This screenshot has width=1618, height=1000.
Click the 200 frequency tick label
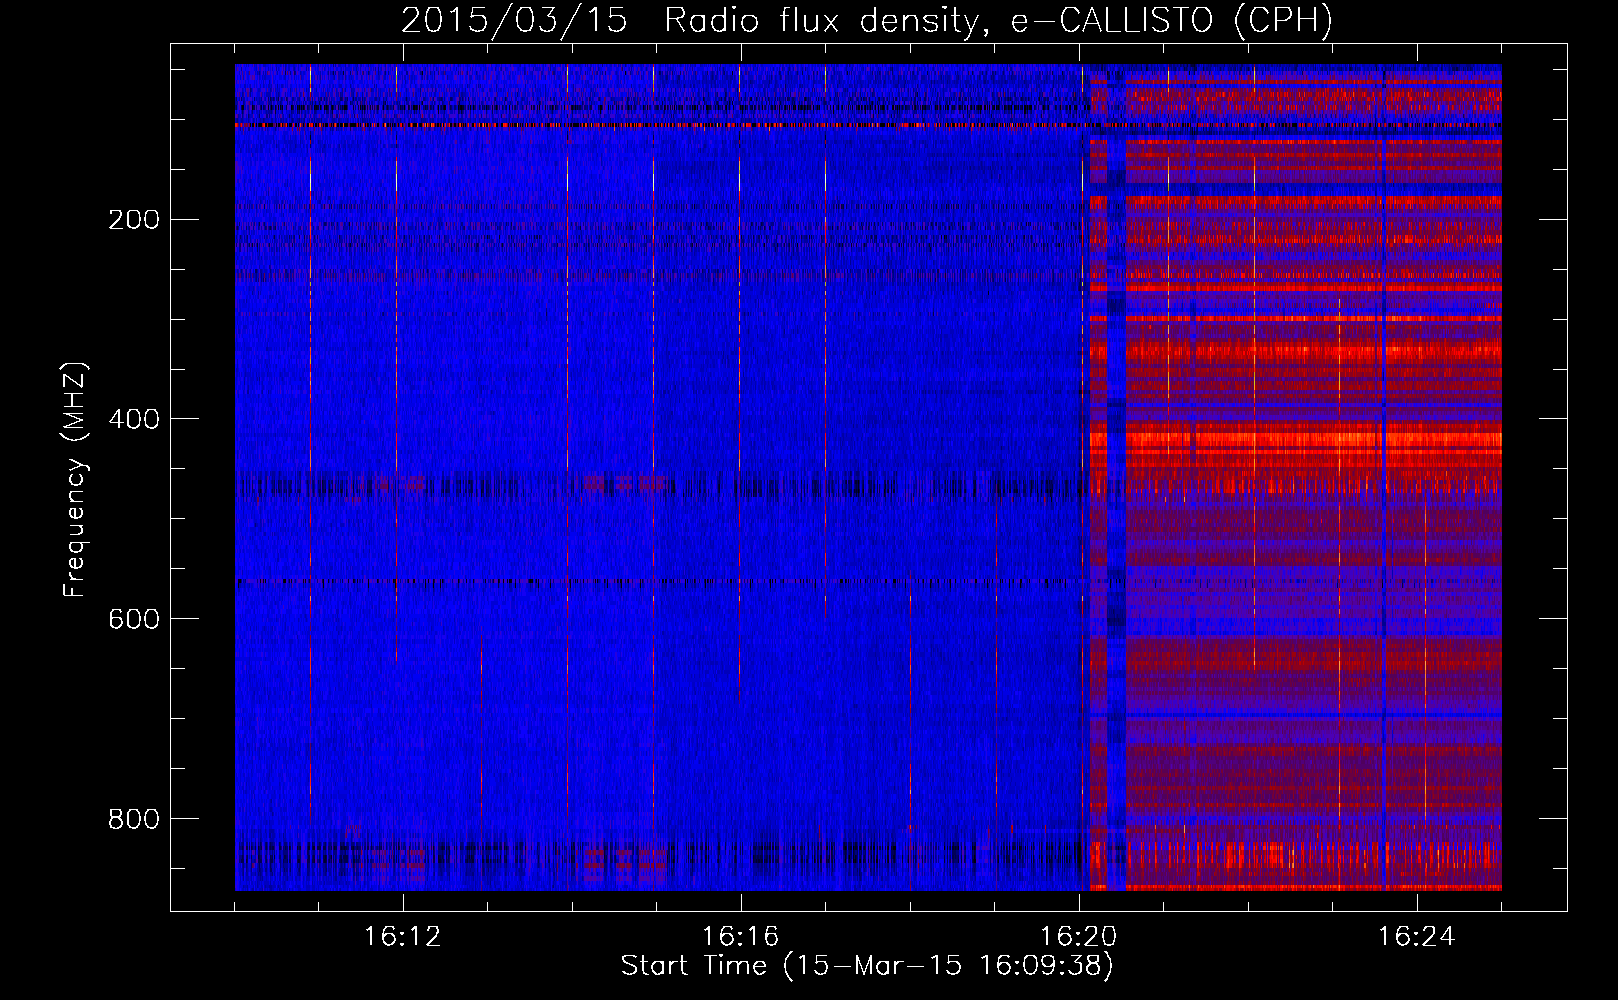(134, 219)
